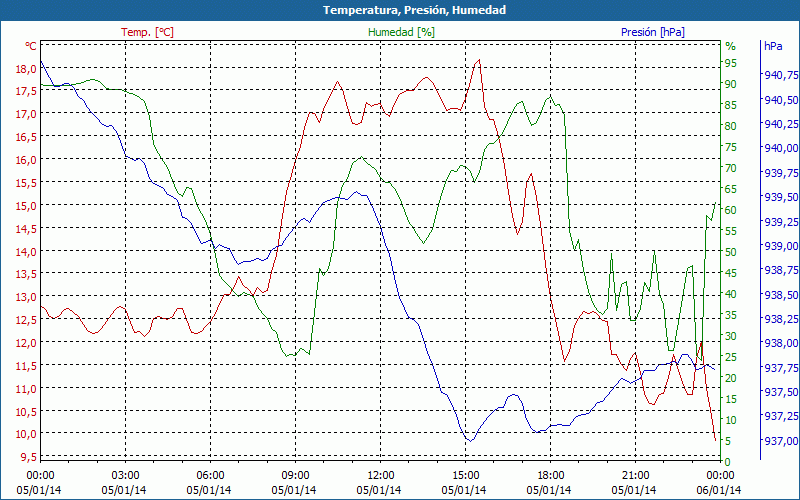The image size is (800, 500).
Task: Click the chart title 'Temperatura, Presión, Humedad'
Action: pos(414,10)
